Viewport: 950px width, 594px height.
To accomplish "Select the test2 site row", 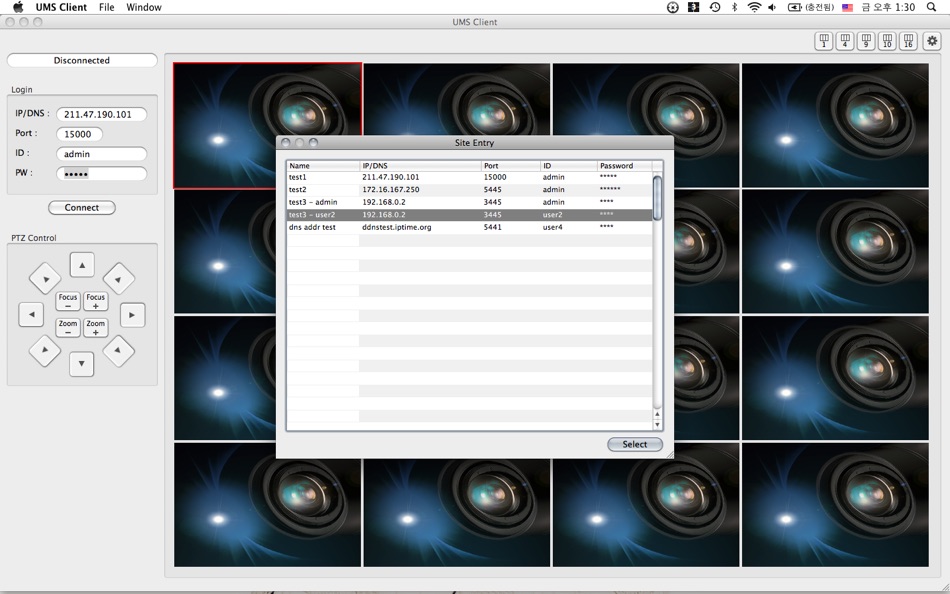I will 470,190.
